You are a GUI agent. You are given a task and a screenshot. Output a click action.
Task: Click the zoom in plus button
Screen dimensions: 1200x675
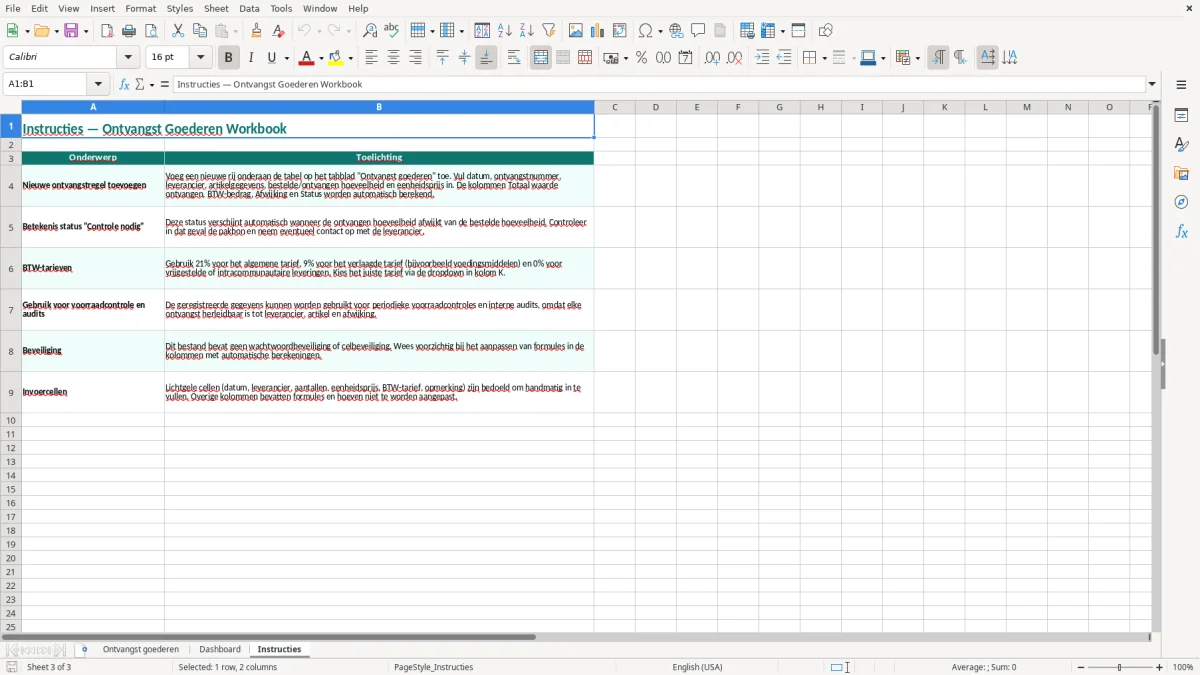coord(1160,667)
